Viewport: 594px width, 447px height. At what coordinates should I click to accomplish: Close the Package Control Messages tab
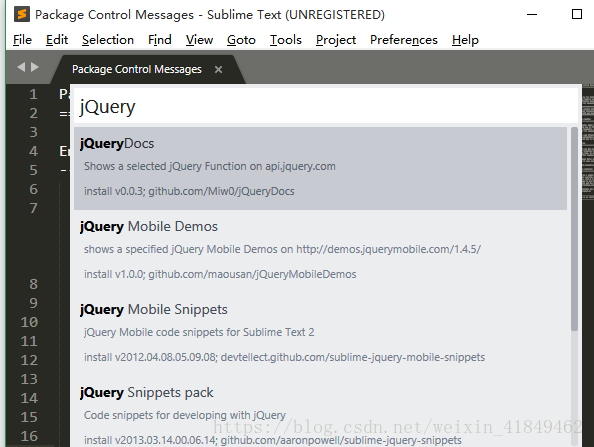coord(218,69)
